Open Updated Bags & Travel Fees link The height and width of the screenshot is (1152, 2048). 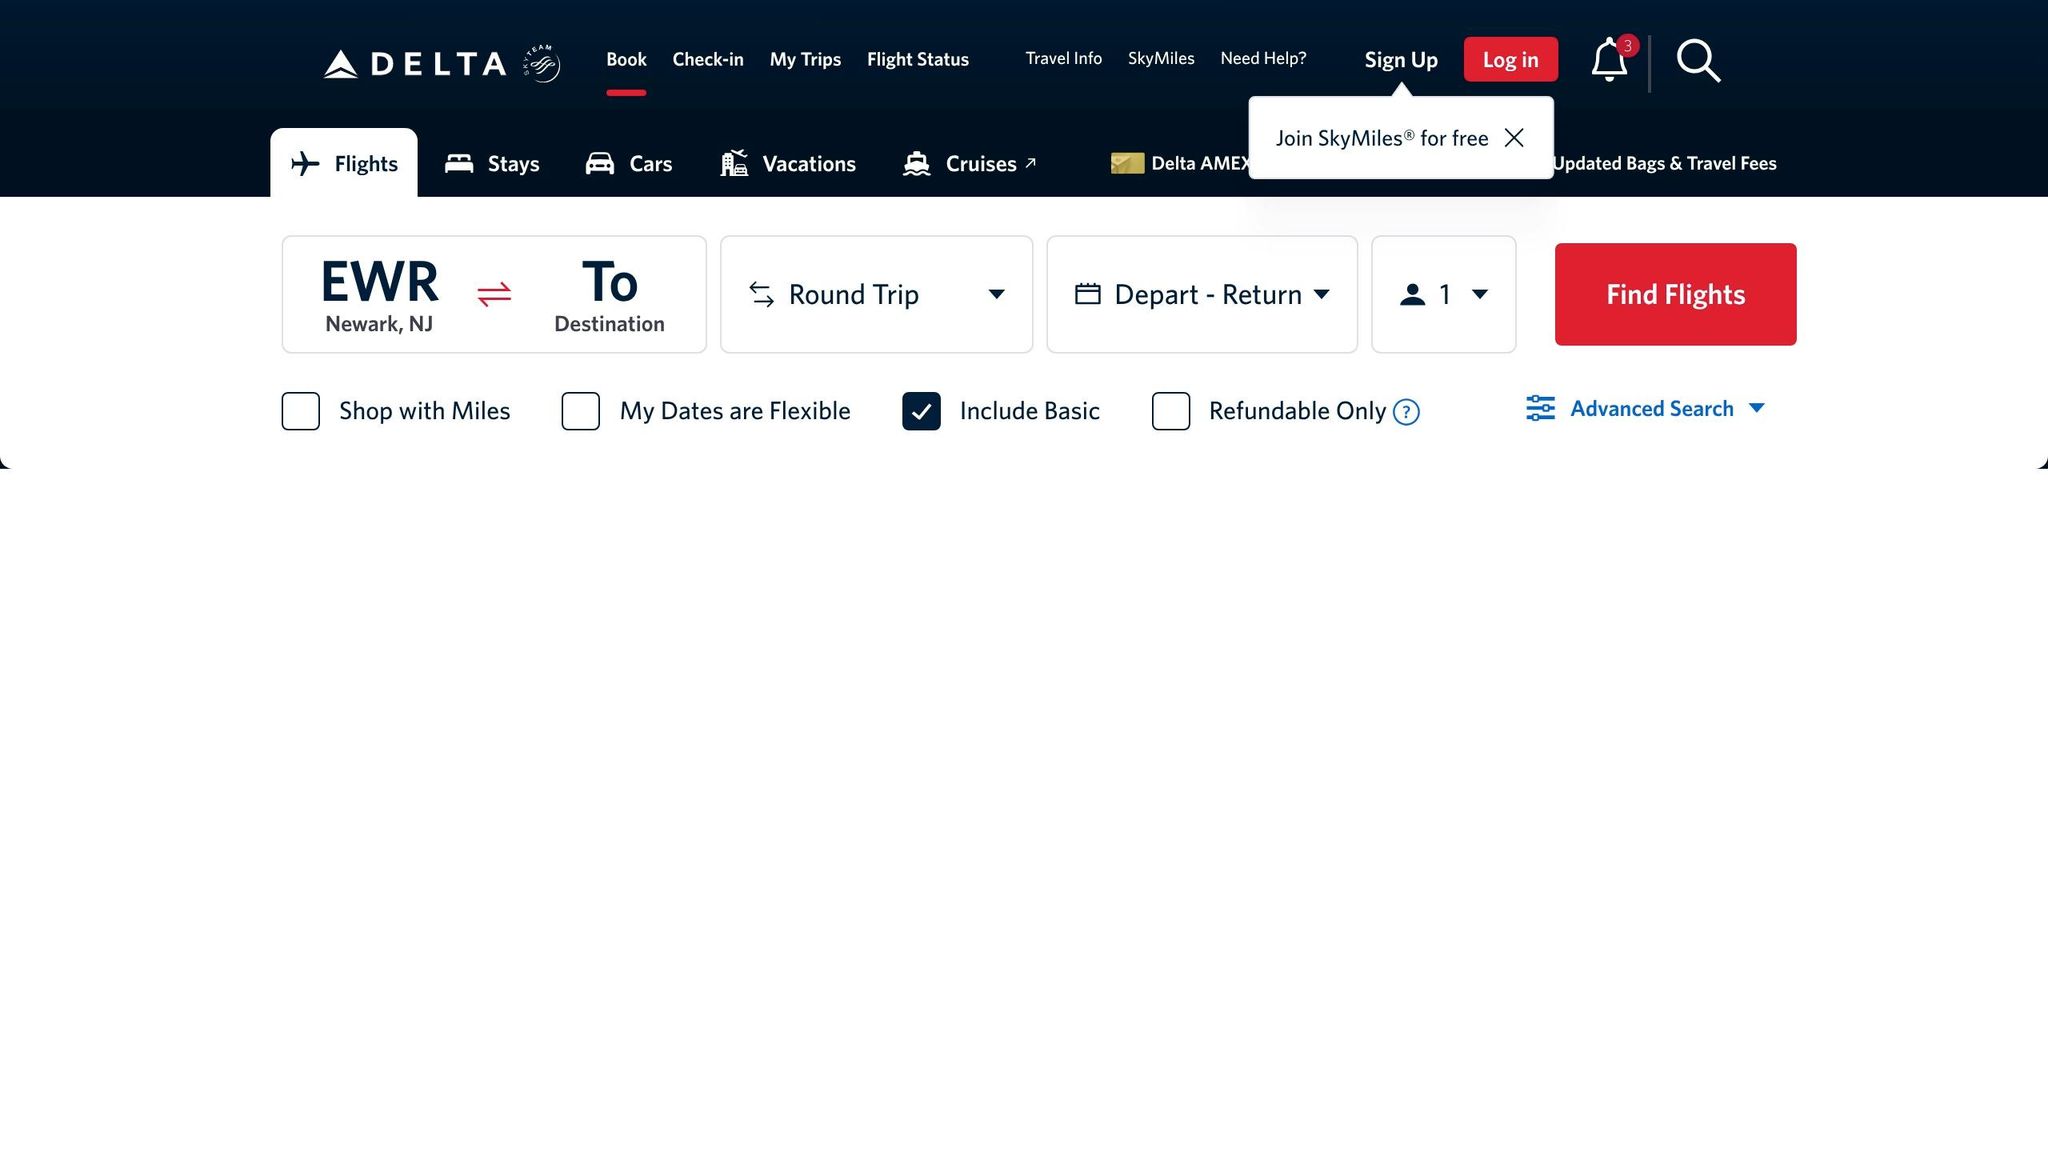click(1664, 163)
